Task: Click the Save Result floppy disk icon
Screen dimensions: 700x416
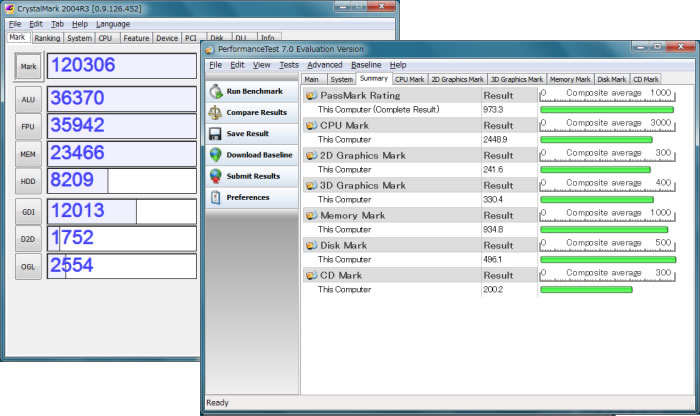Action: click(x=215, y=134)
